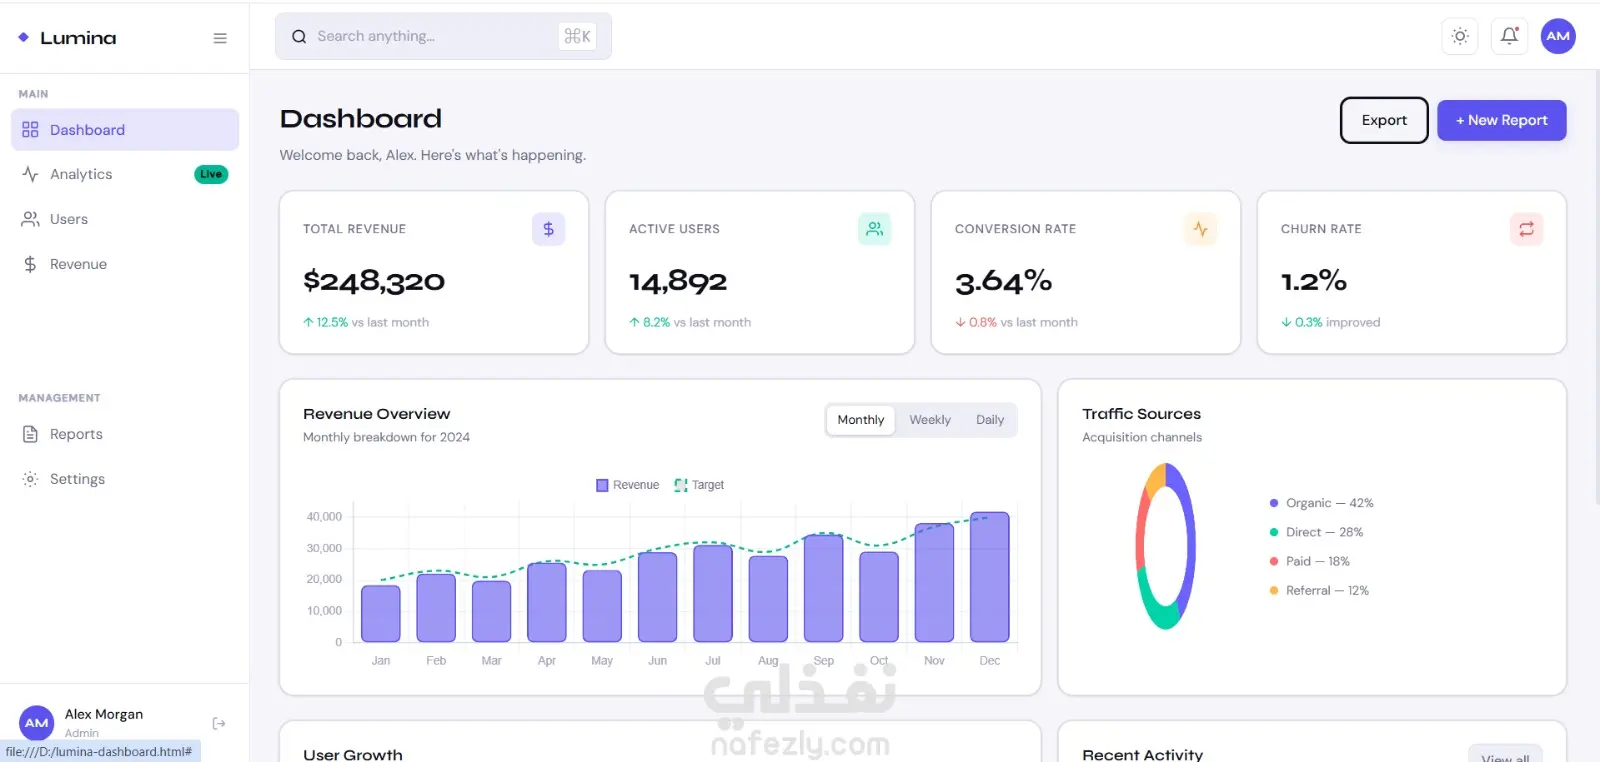Click the Churn Rate repeat icon
Image resolution: width=1600 pixels, height=762 pixels.
(x=1526, y=229)
